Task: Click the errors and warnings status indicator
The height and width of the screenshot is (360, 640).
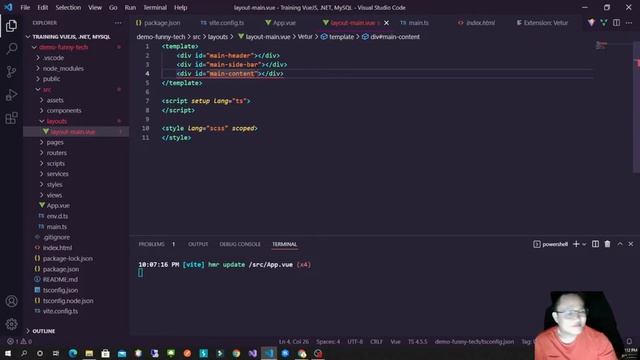Action: pos(20,342)
